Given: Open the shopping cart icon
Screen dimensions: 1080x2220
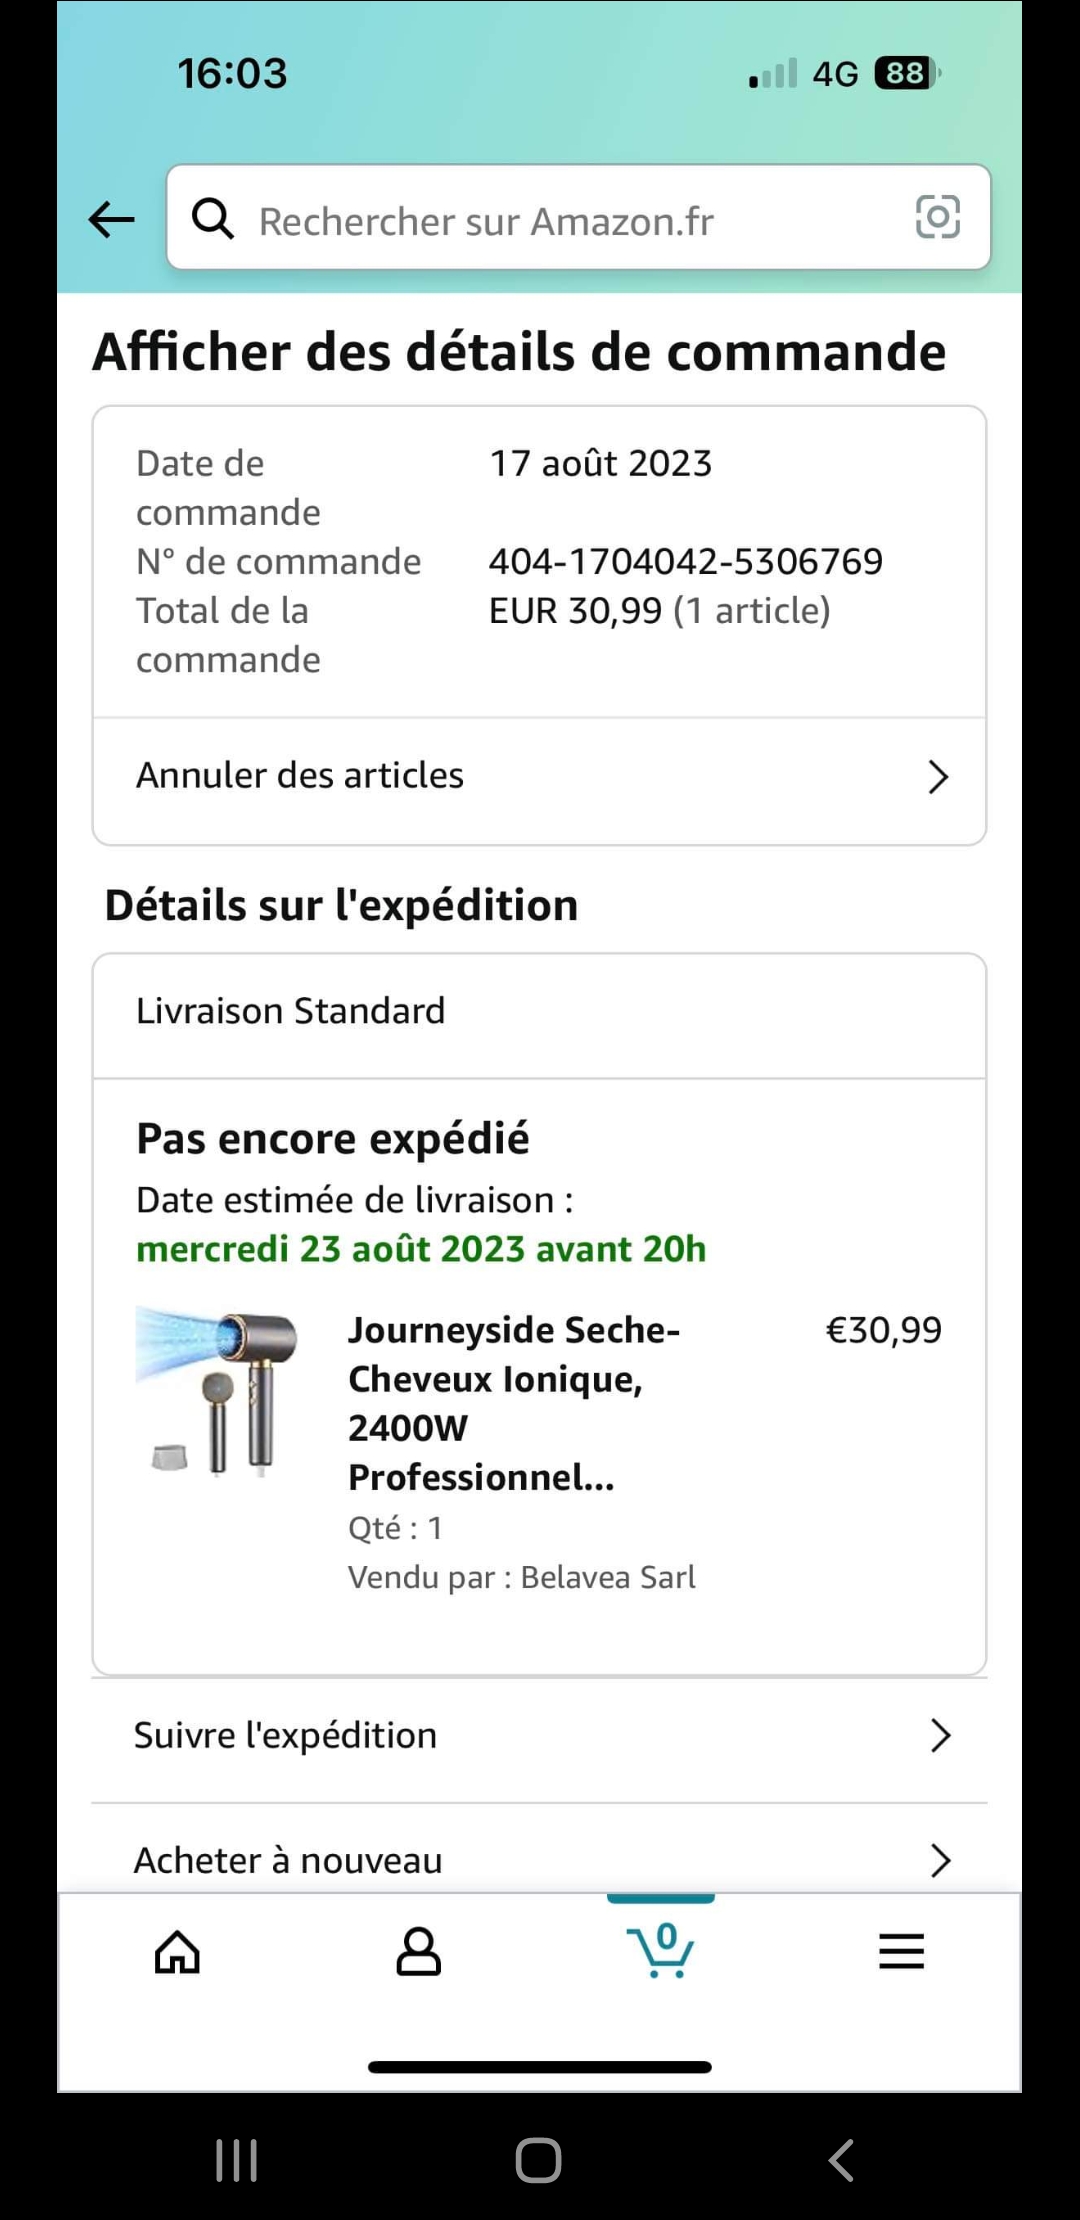Looking at the screenshot, I should (660, 1949).
